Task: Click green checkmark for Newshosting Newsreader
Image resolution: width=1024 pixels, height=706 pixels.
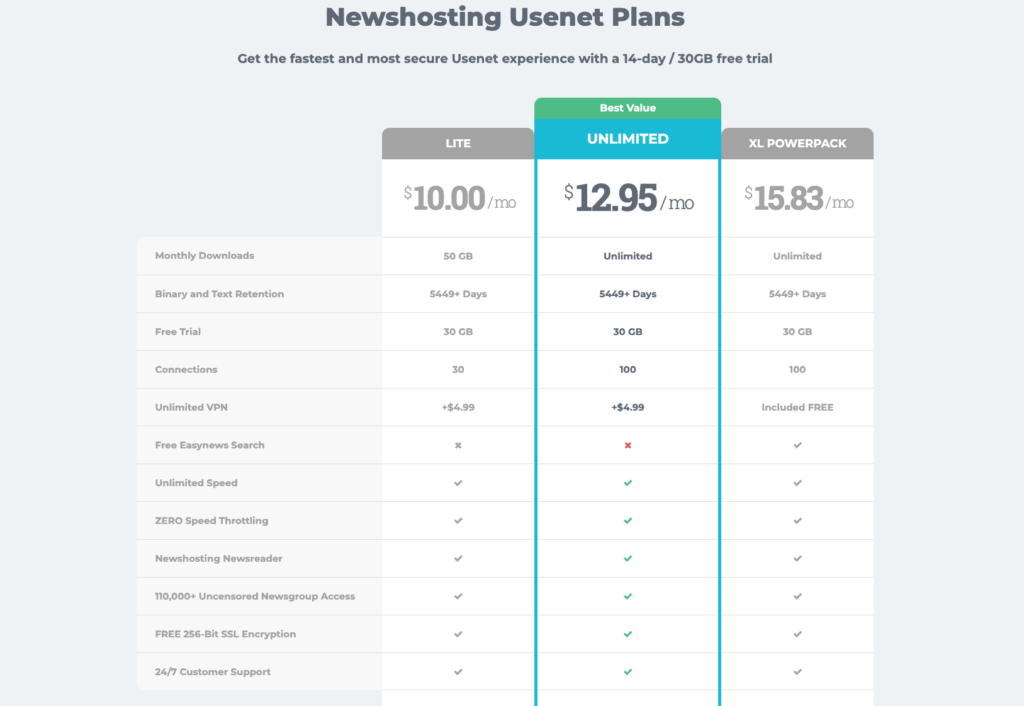Action: coord(628,559)
